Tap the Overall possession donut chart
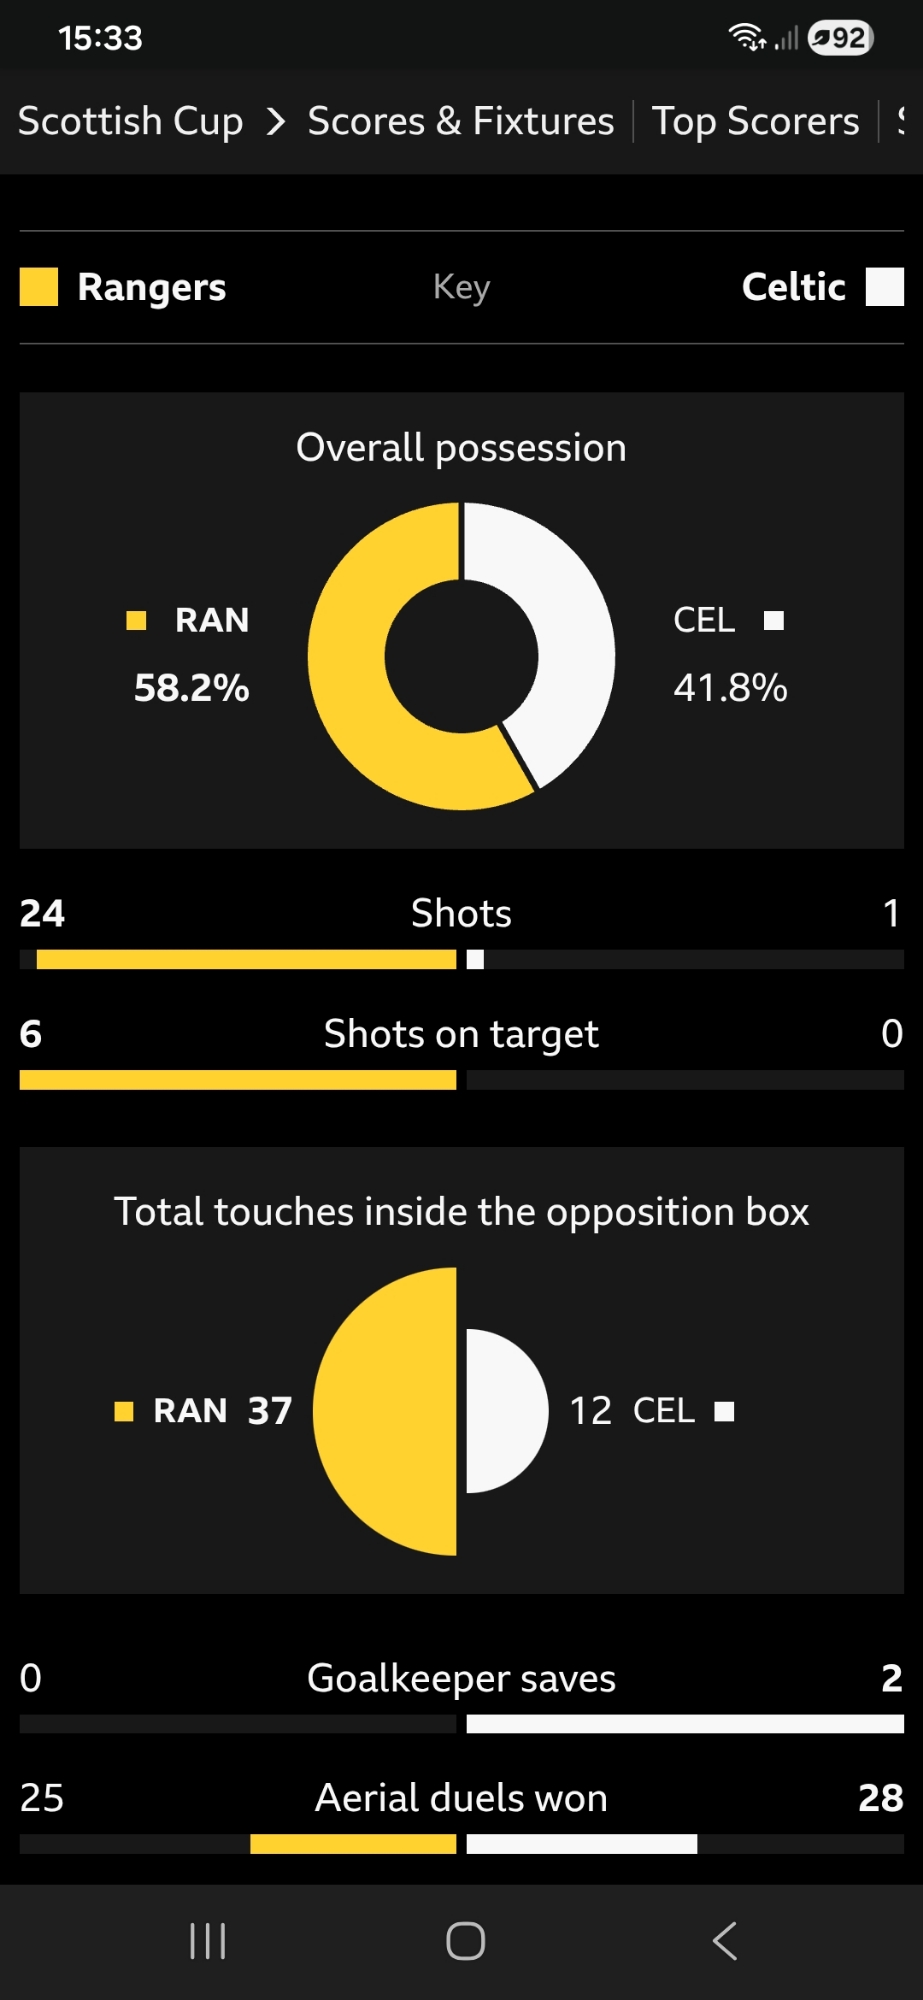 click(461, 656)
